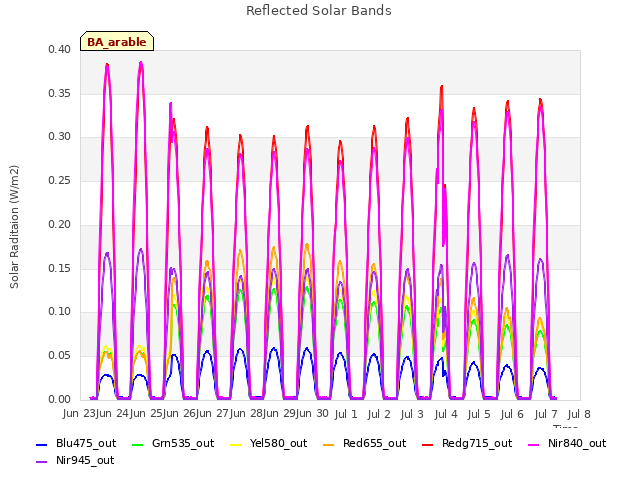Click the Reflected Solar Bands chart title

pos(319,11)
